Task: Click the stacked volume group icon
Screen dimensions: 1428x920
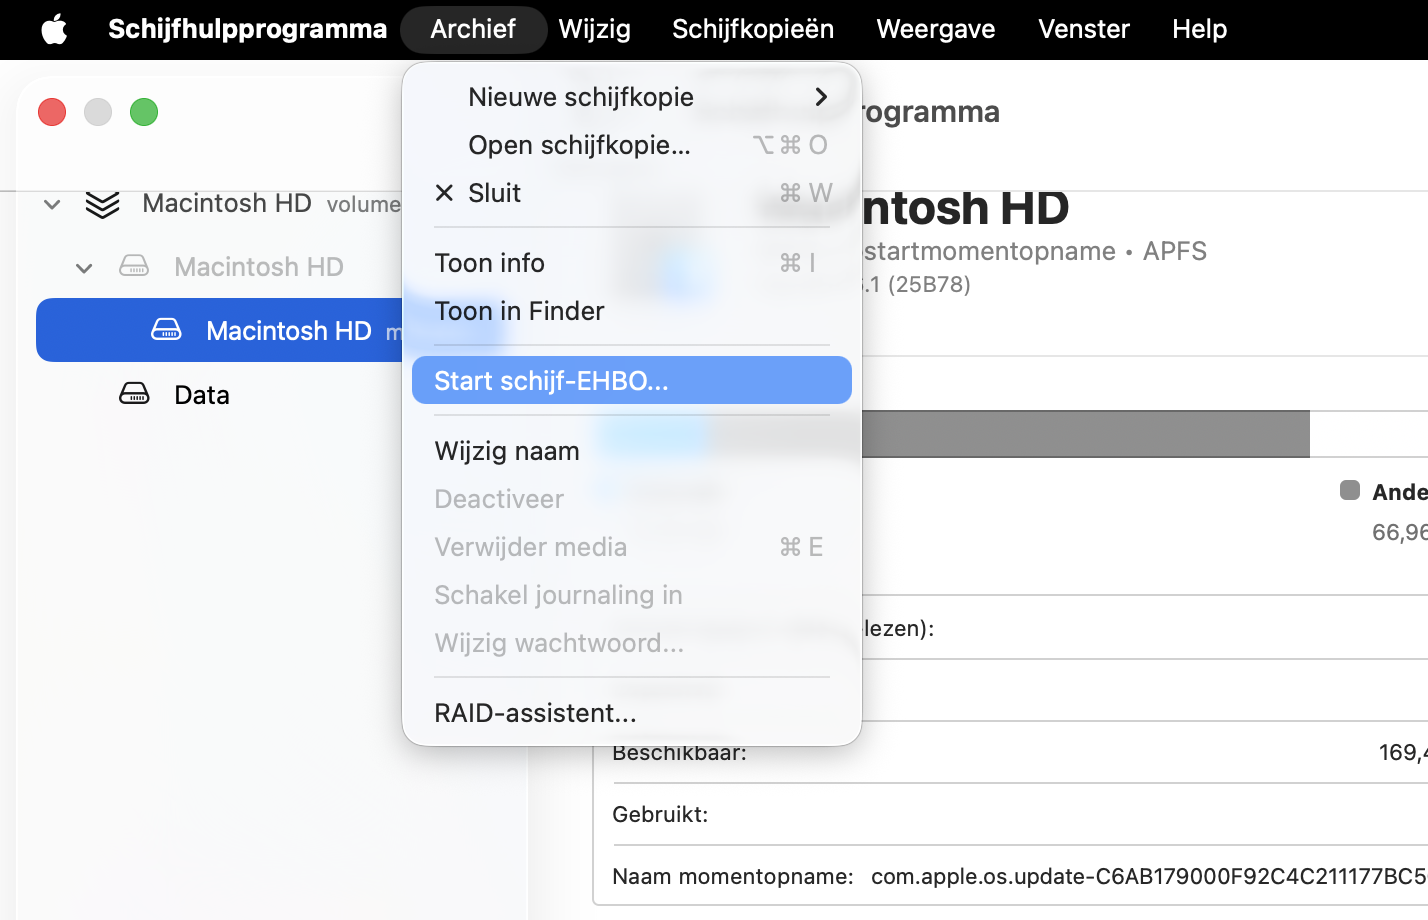Action: 102,204
